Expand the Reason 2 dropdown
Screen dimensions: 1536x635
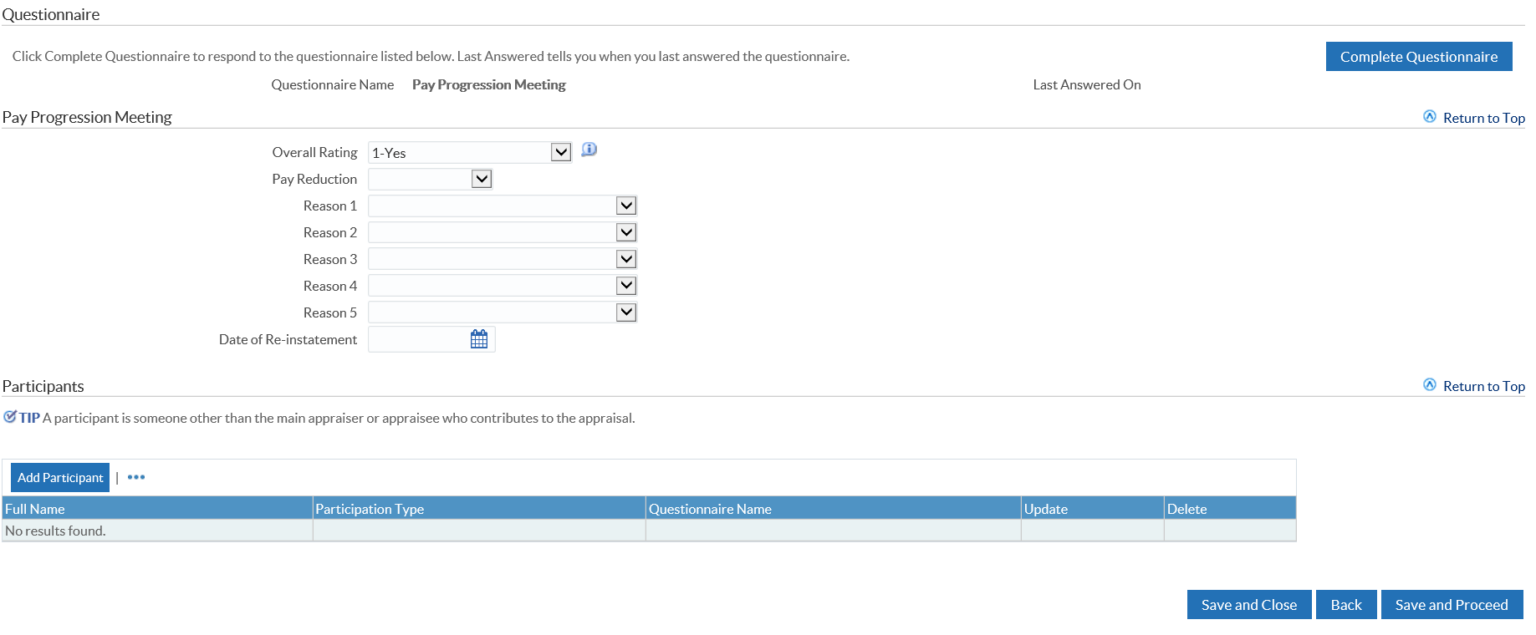pyautogui.click(x=626, y=232)
